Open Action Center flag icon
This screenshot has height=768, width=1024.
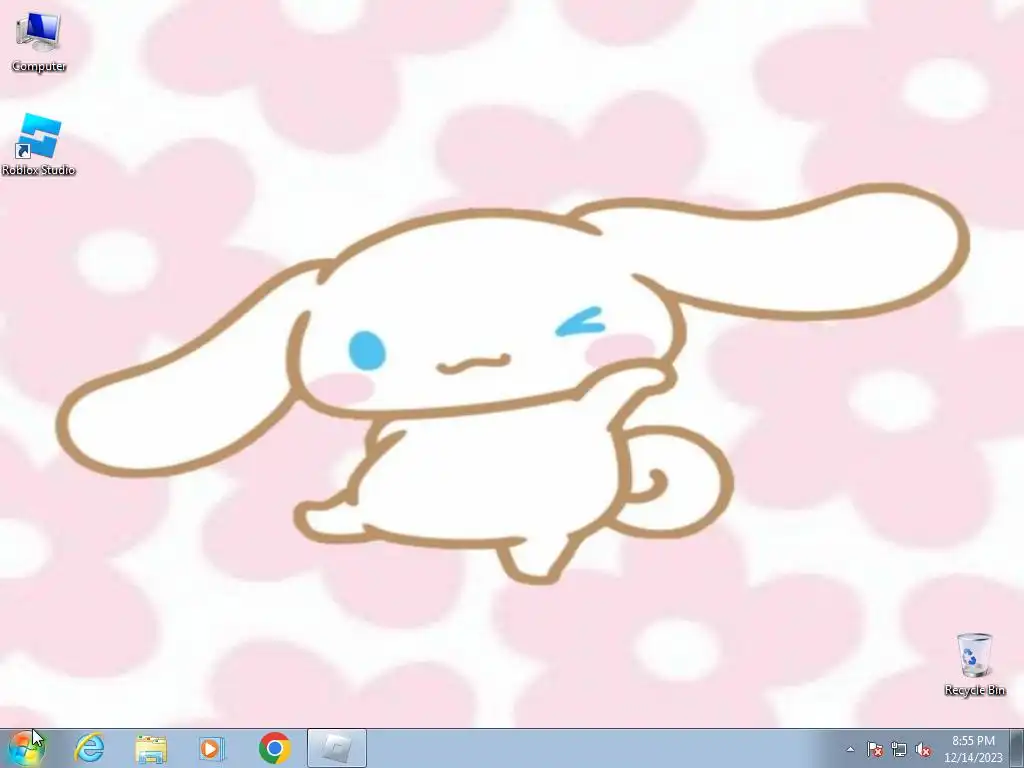875,749
